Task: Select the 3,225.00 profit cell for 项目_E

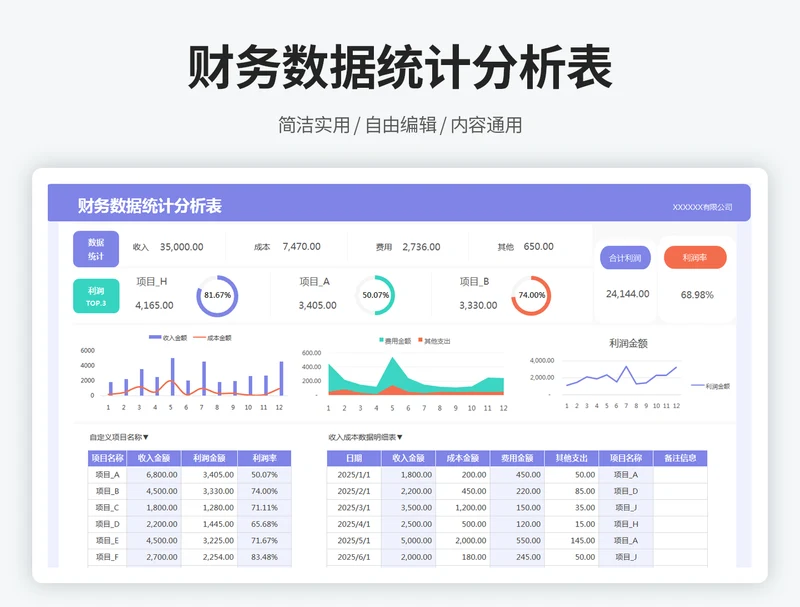Action: coord(209,540)
